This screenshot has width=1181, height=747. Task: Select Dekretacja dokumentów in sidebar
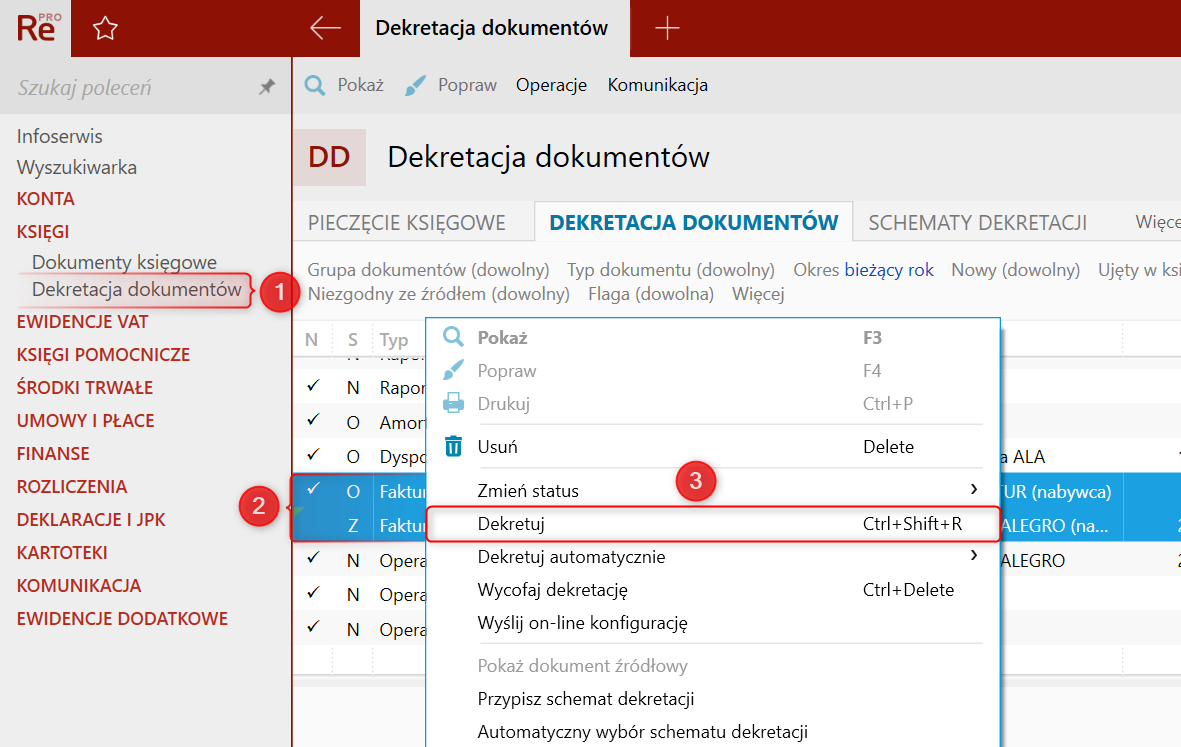pos(136,290)
